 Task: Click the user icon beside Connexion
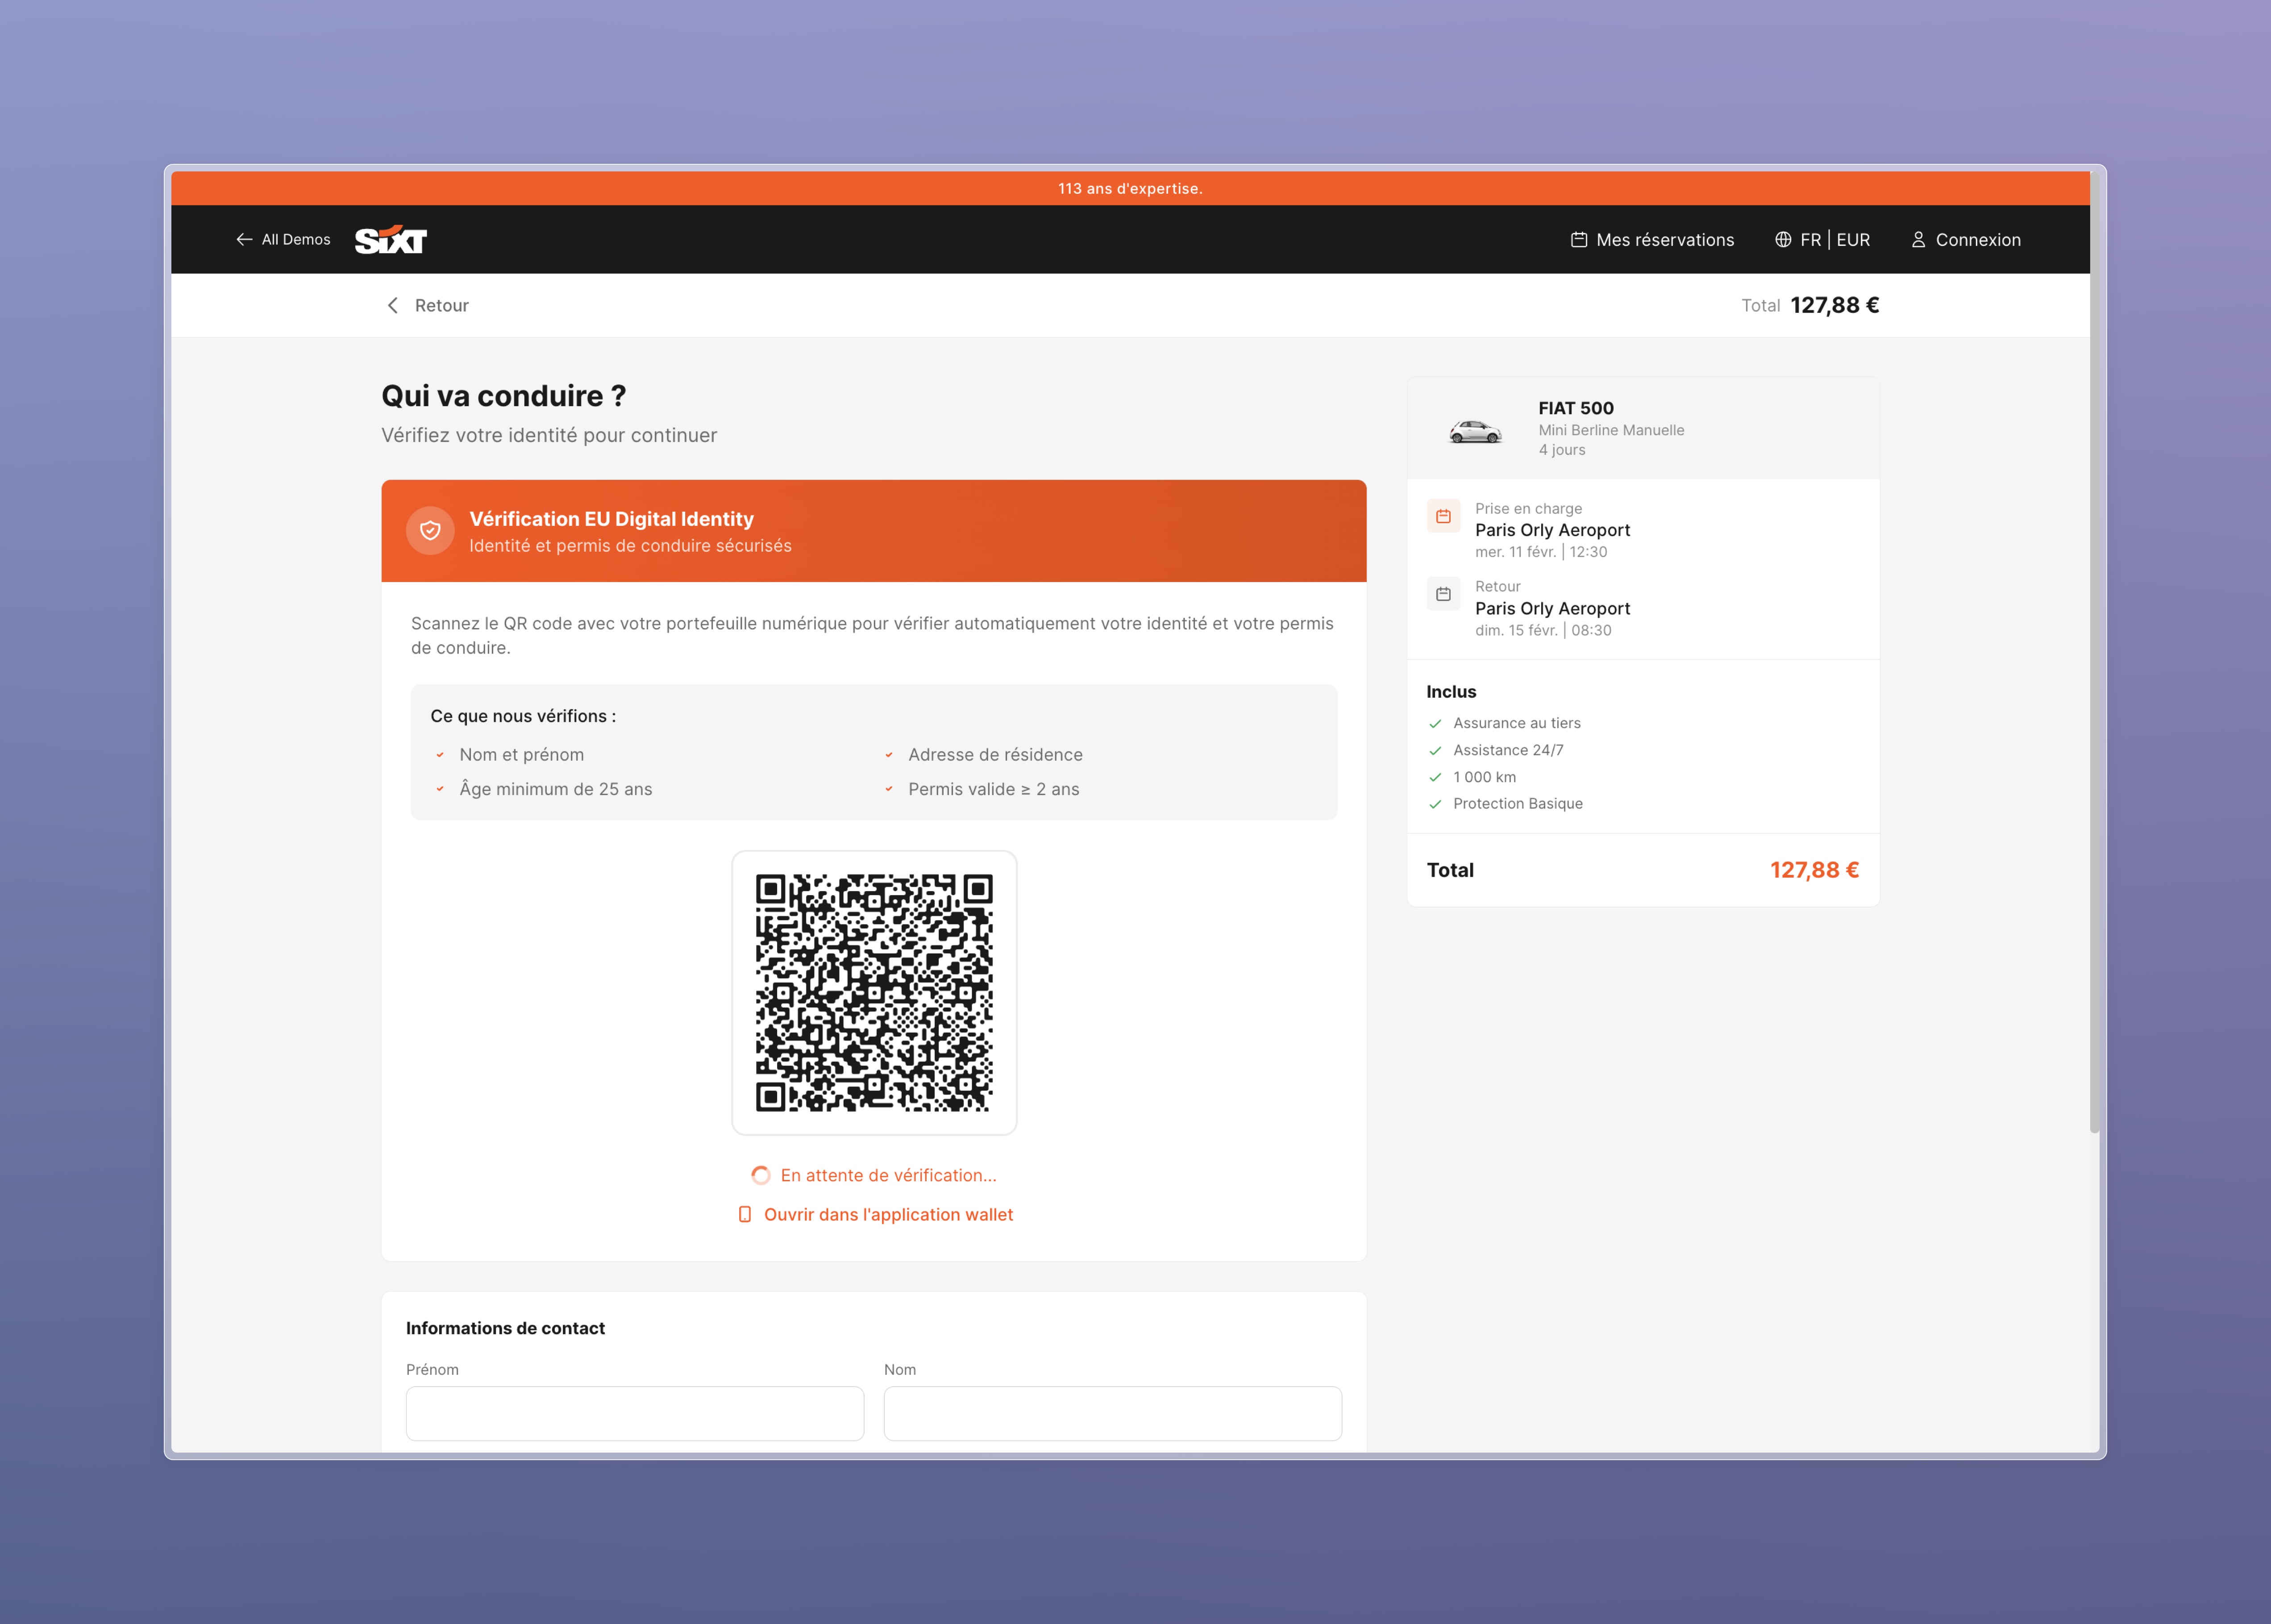(1918, 240)
